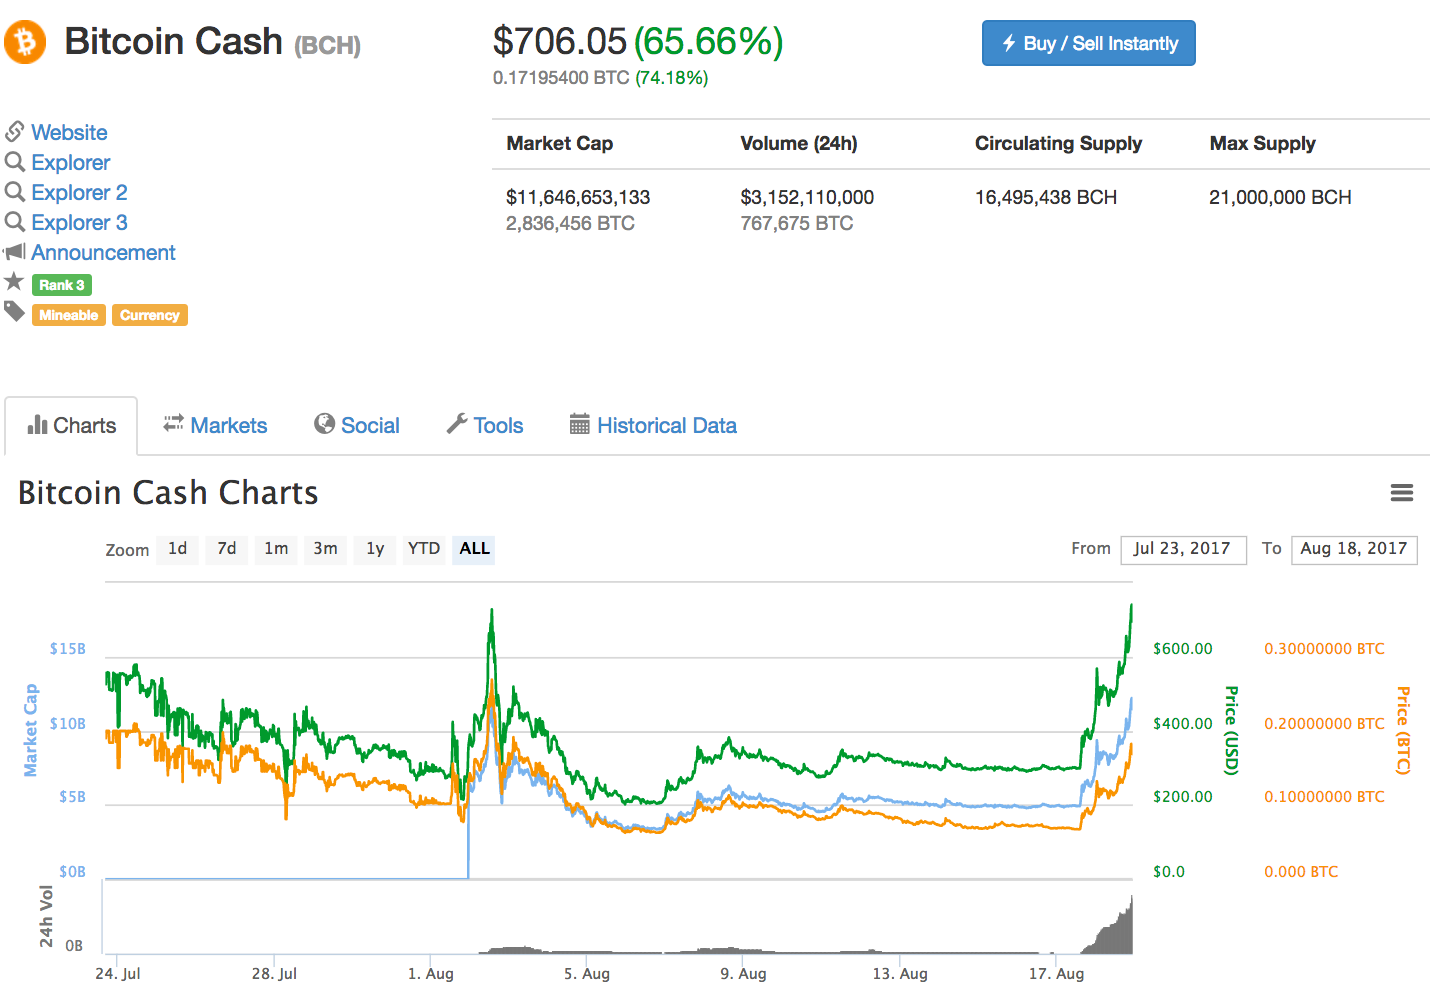Click the $15B market cap axis tick
The width and height of the screenshot is (1432, 992).
[68, 649]
